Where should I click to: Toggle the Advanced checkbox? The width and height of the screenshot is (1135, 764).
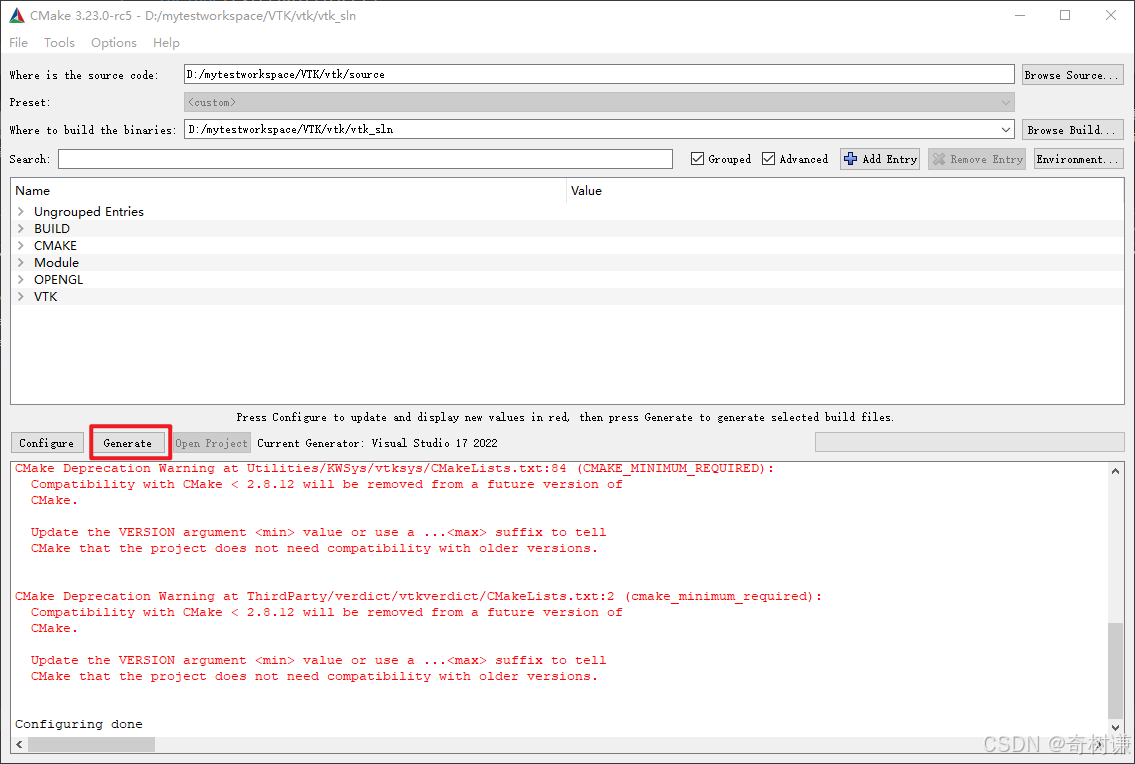[769, 159]
